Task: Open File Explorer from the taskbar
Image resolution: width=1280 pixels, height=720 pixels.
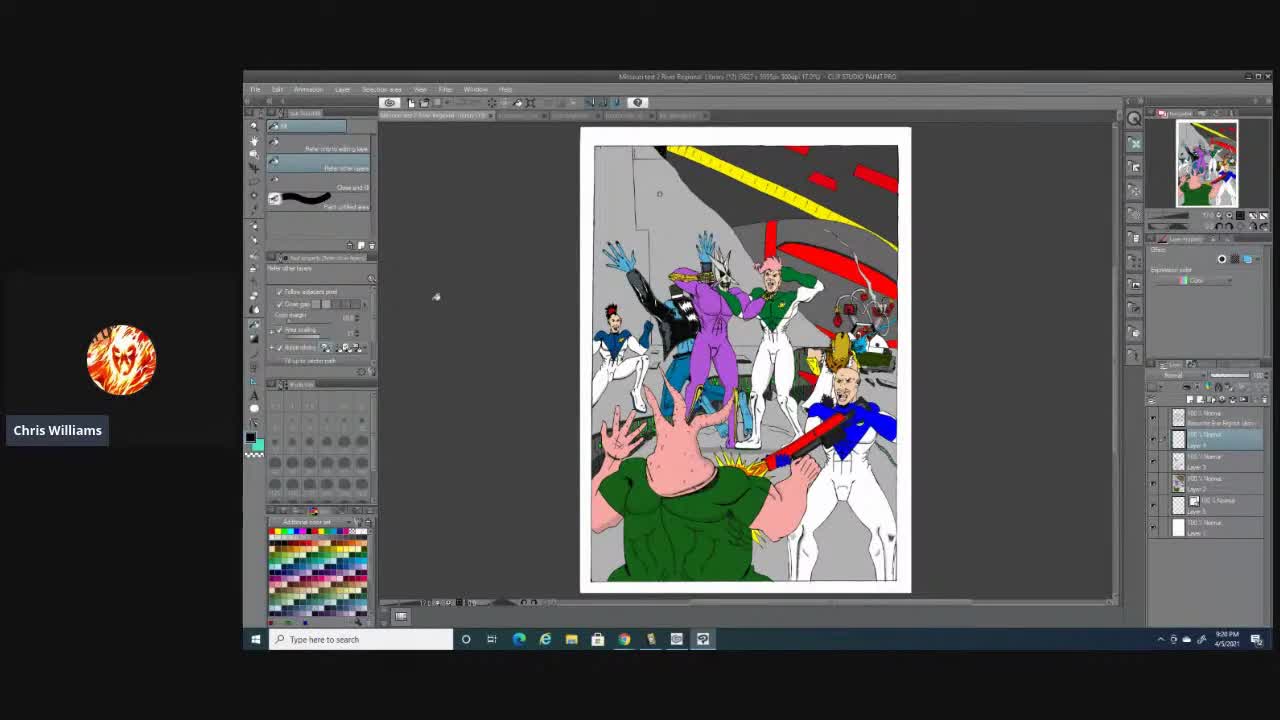Action: [571, 639]
